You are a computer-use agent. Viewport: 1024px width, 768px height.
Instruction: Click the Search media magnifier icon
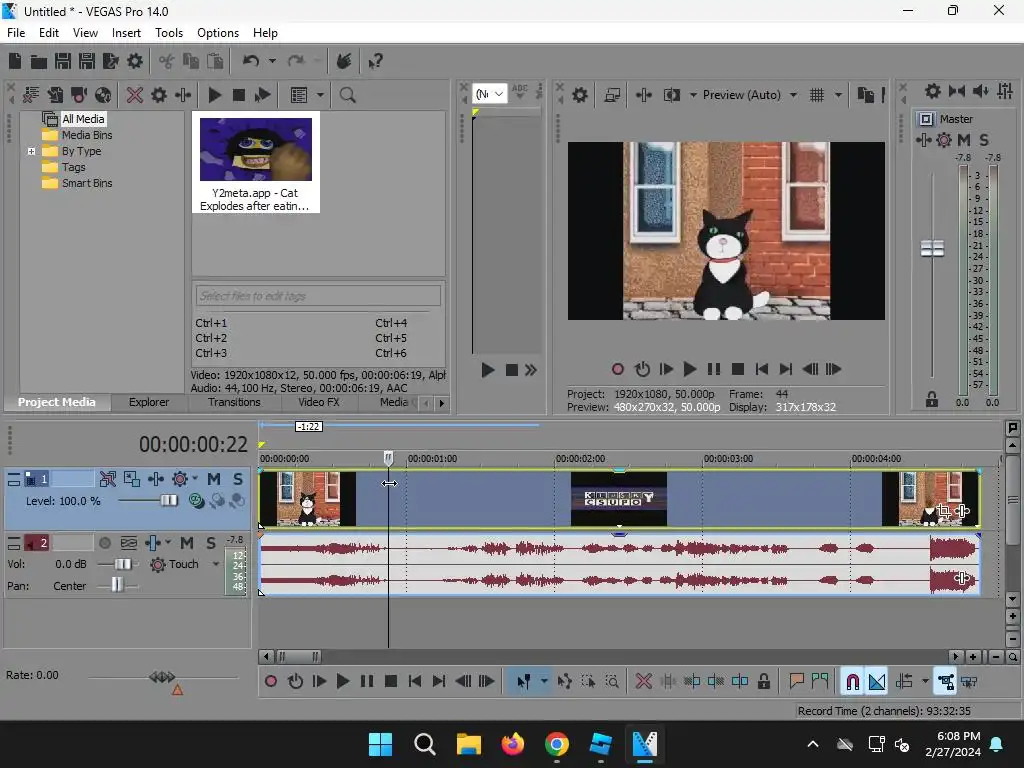point(347,95)
